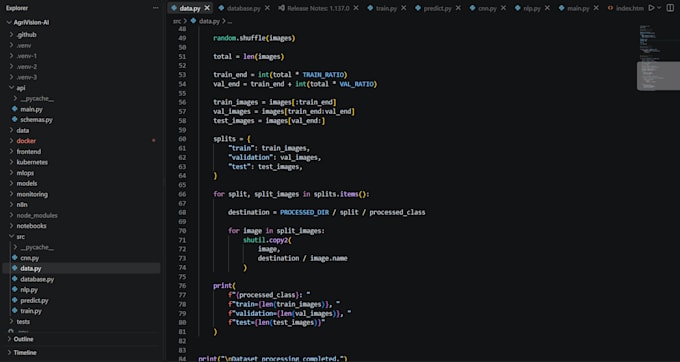Select data.py in the Explorer tree
The width and height of the screenshot is (680, 362).
pyautogui.click(x=82, y=268)
